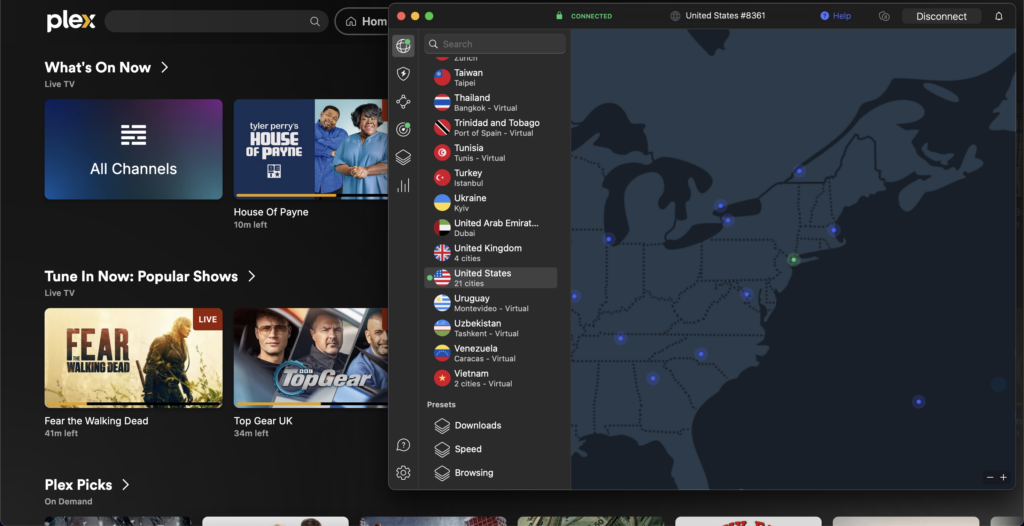Open the Plex Picks section chevron
The image size is (1024, 526).
click(125, 485)
